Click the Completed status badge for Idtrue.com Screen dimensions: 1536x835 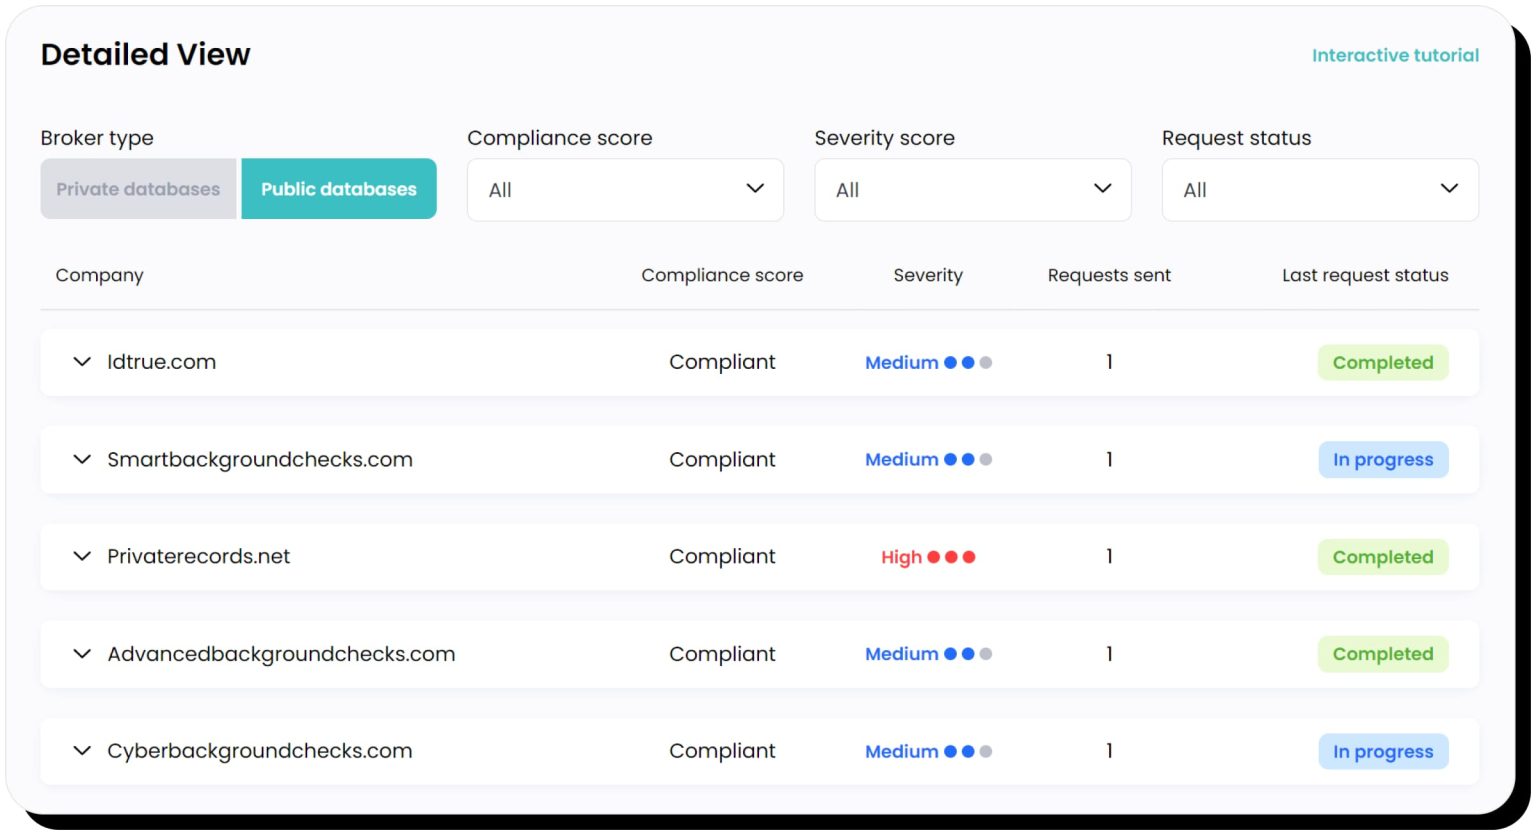tap(1382, 363)
